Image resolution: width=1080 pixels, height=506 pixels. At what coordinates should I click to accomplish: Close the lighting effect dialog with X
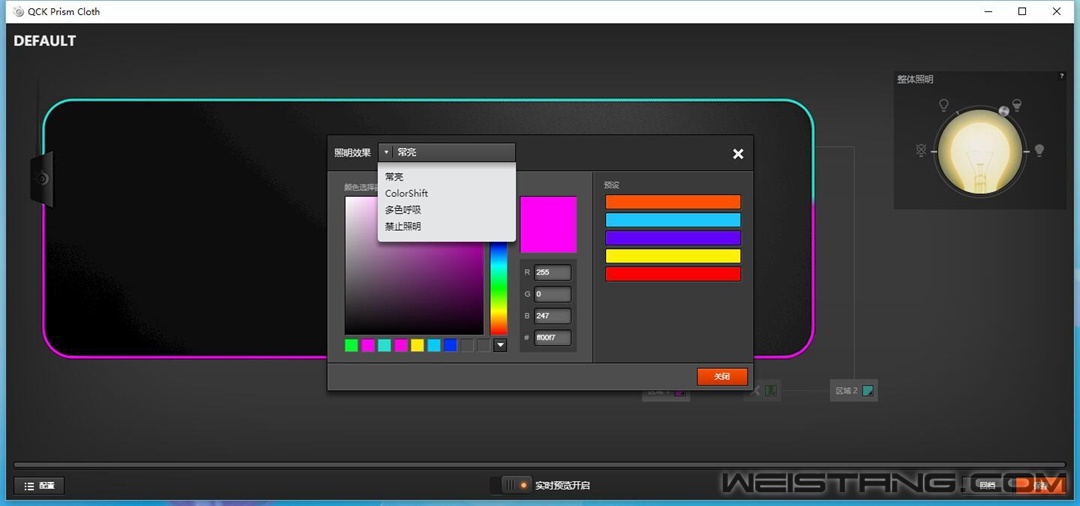coord(738,154)
